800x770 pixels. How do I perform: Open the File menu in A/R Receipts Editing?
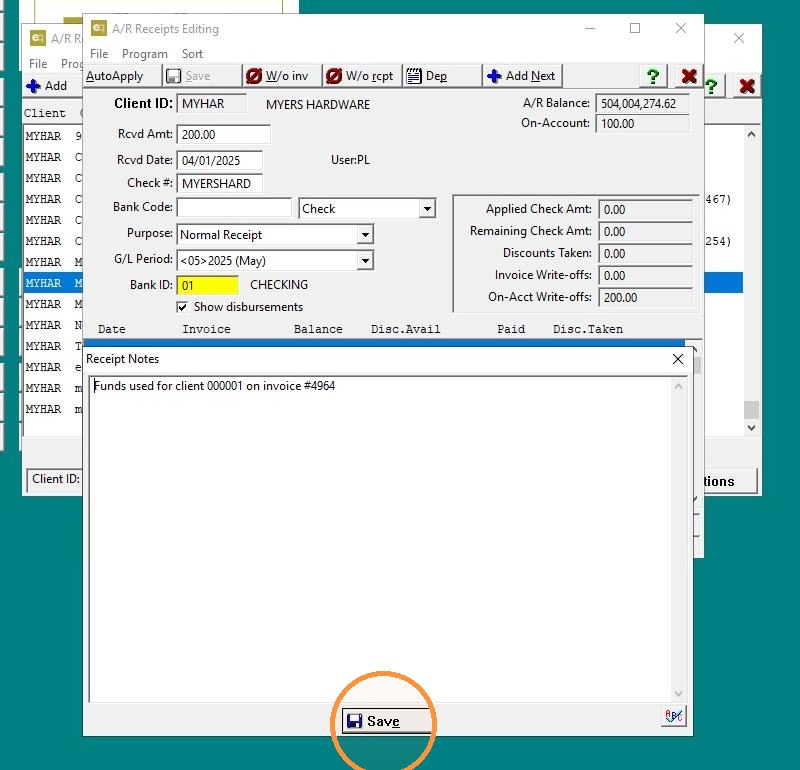pos(99,54)
